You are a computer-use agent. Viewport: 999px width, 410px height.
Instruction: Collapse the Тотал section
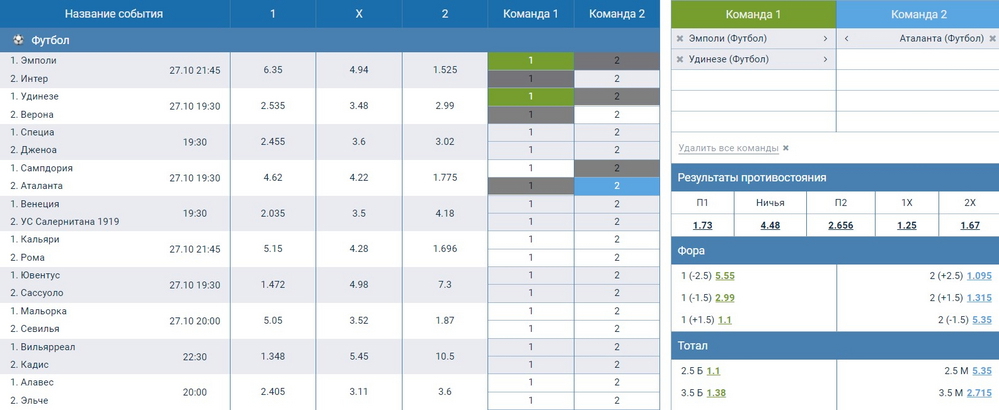(834, 345)
